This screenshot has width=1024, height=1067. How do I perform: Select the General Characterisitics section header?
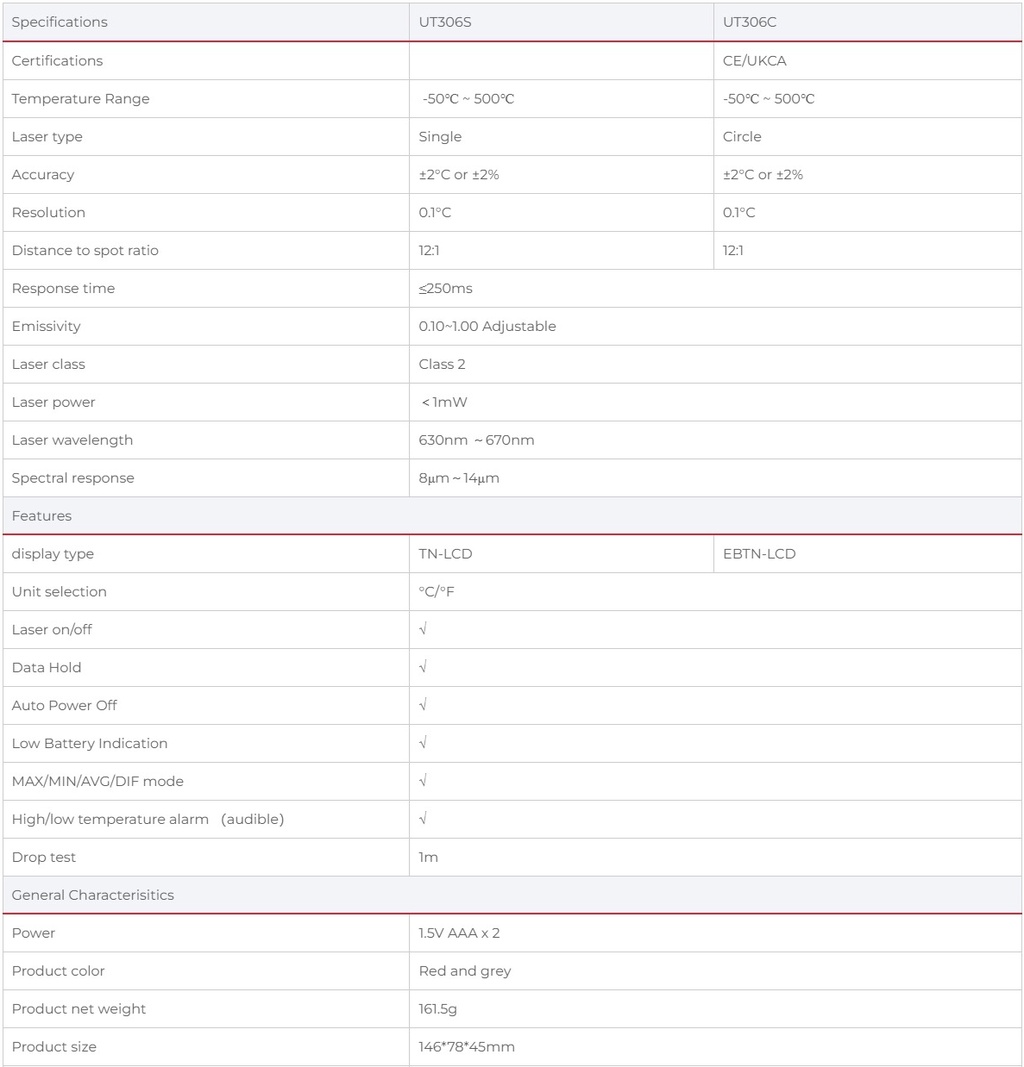(512, 895)
